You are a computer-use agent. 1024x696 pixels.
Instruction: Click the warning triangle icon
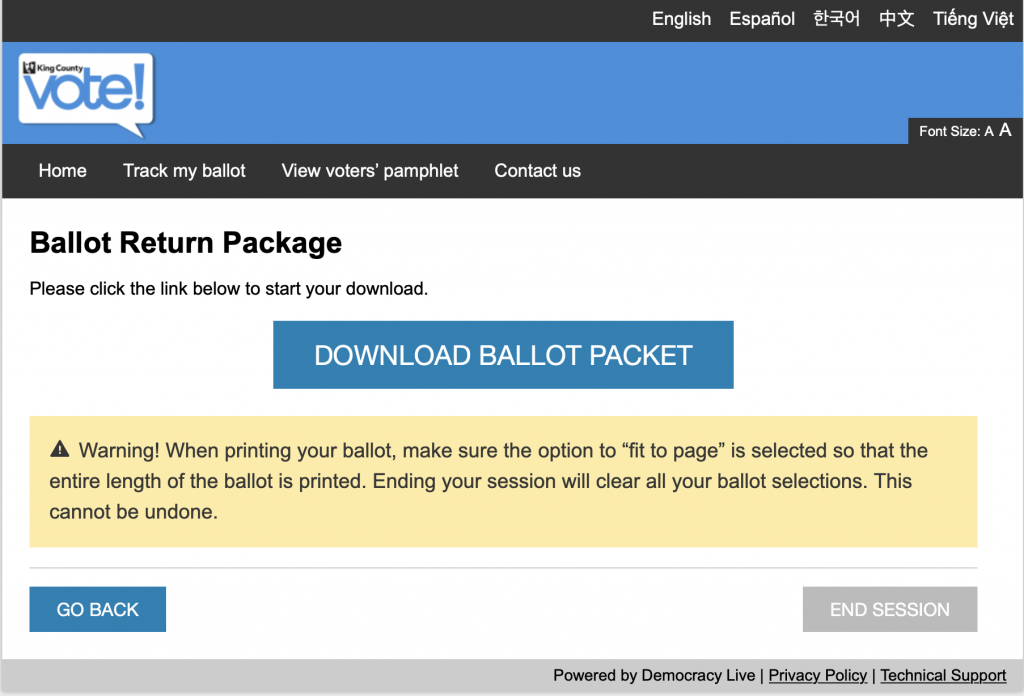pos(59,449)
